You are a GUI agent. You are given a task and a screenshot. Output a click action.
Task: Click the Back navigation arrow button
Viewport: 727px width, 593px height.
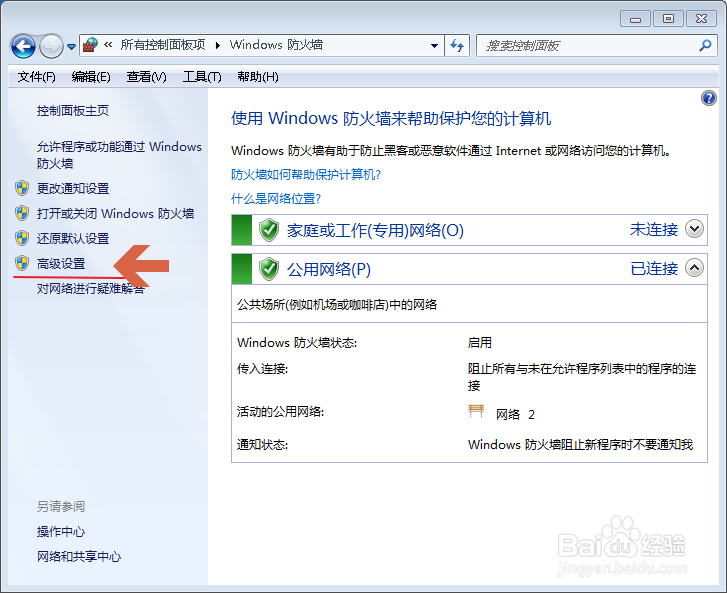[23, 46]
